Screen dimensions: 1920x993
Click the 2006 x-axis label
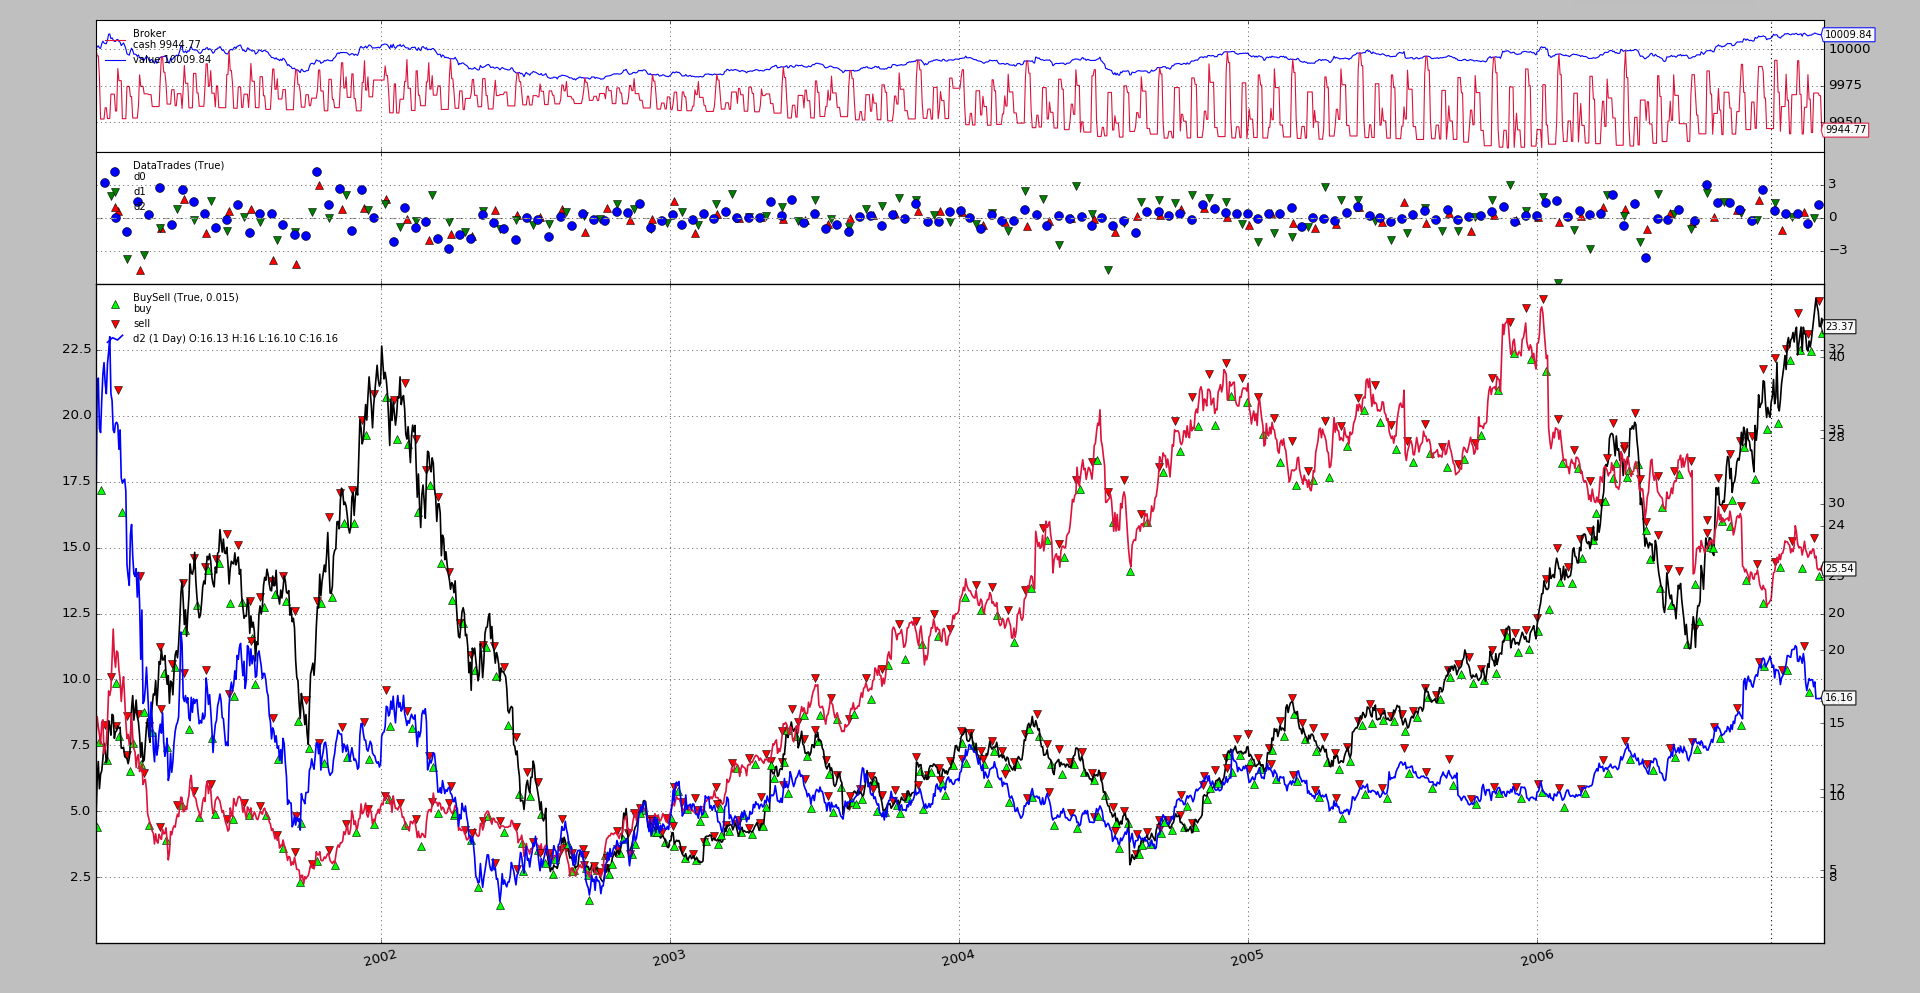pos(1536,958)
